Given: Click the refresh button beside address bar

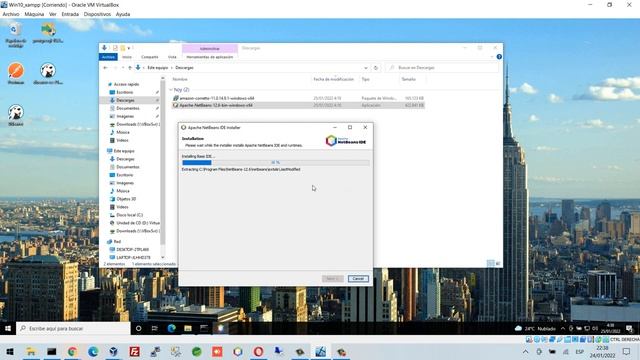Looking at the screenshot, I should coord(376,68).
